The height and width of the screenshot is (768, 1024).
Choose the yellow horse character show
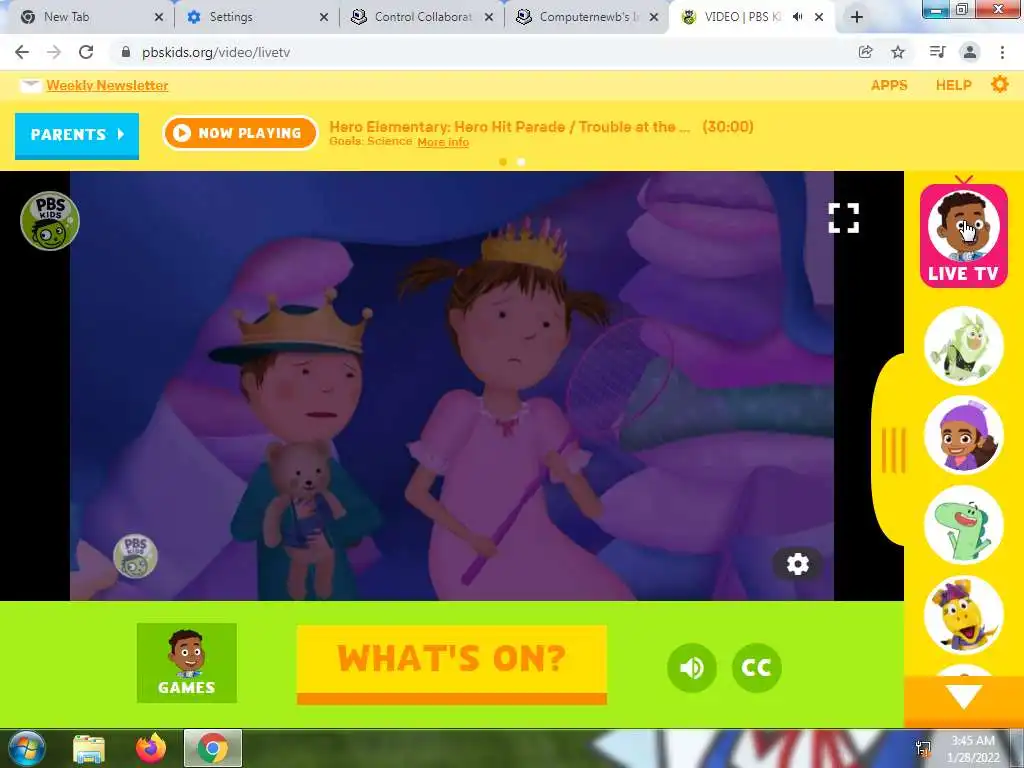tap(963, 615)
